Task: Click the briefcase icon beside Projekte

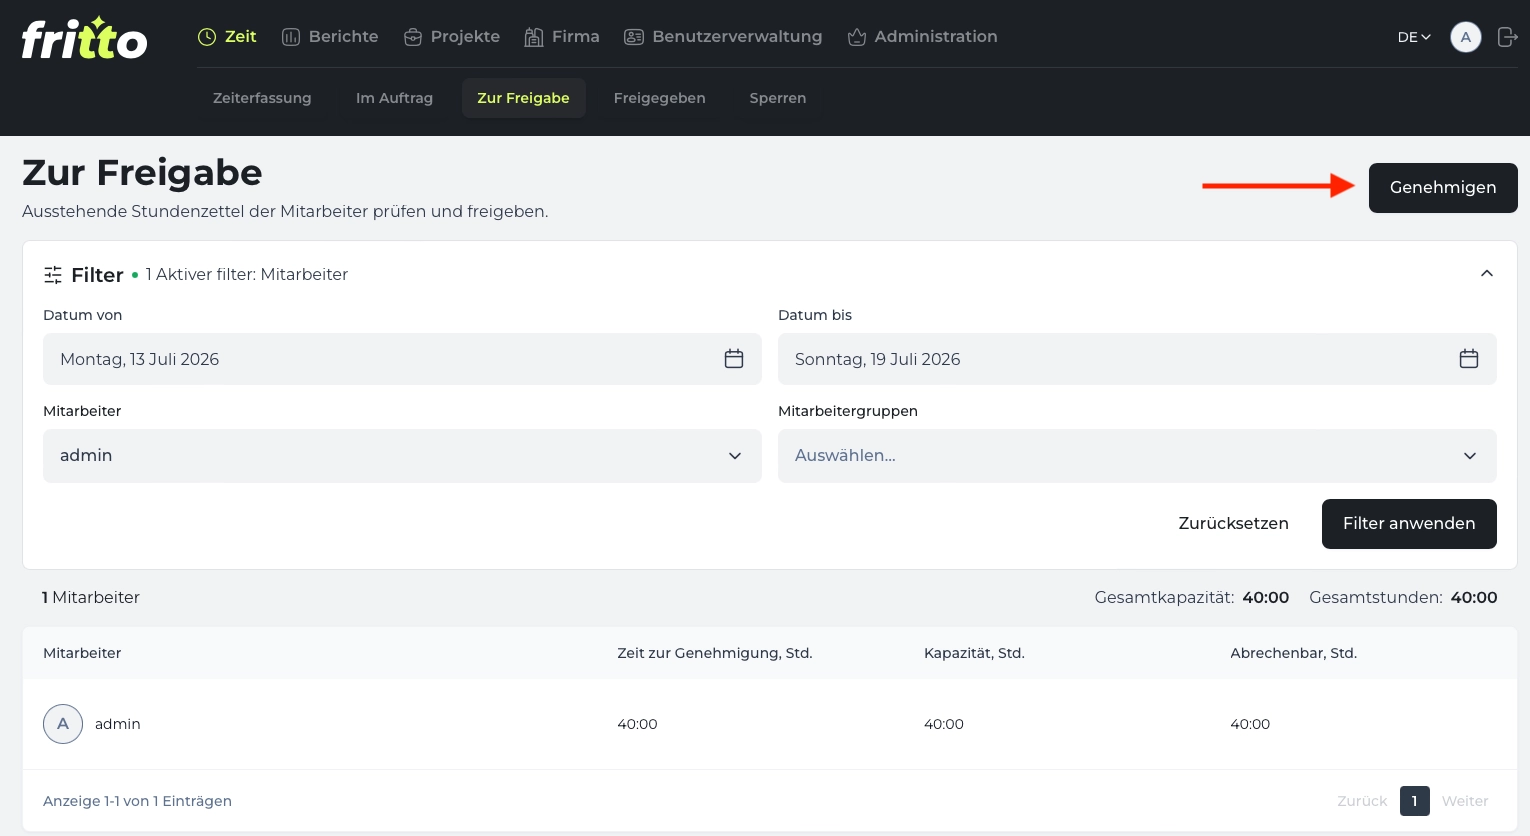Action: [413, 37]
